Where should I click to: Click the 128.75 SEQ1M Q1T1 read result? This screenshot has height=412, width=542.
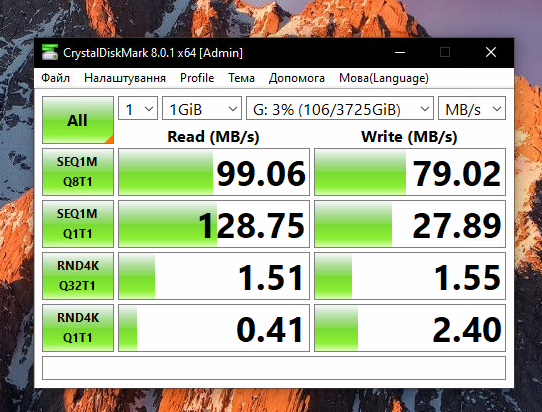214,224
